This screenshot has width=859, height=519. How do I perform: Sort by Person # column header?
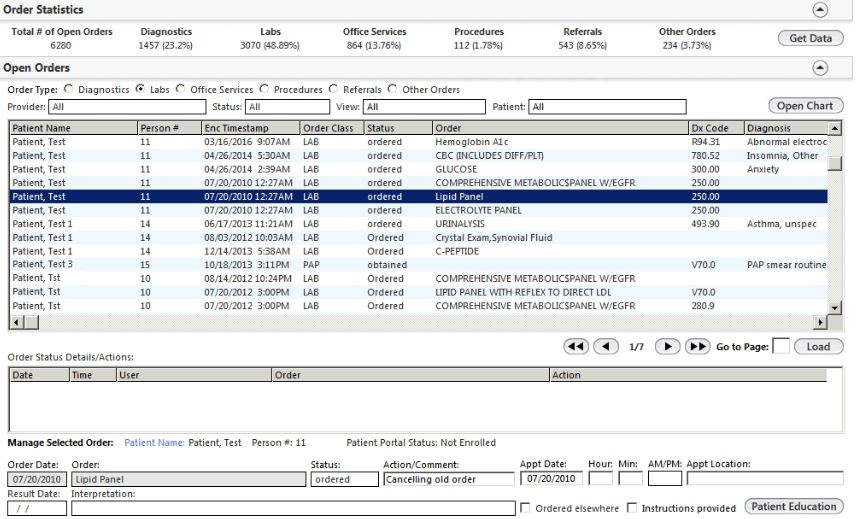169,128
